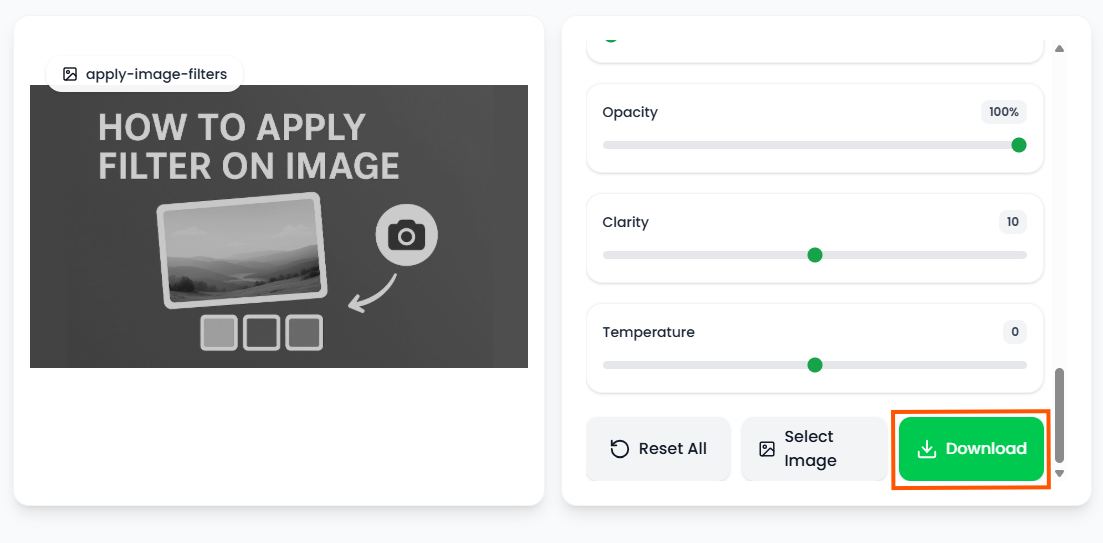Click the download arrow icon
This screenshot has height=543, width=1103.
[926, 449]
